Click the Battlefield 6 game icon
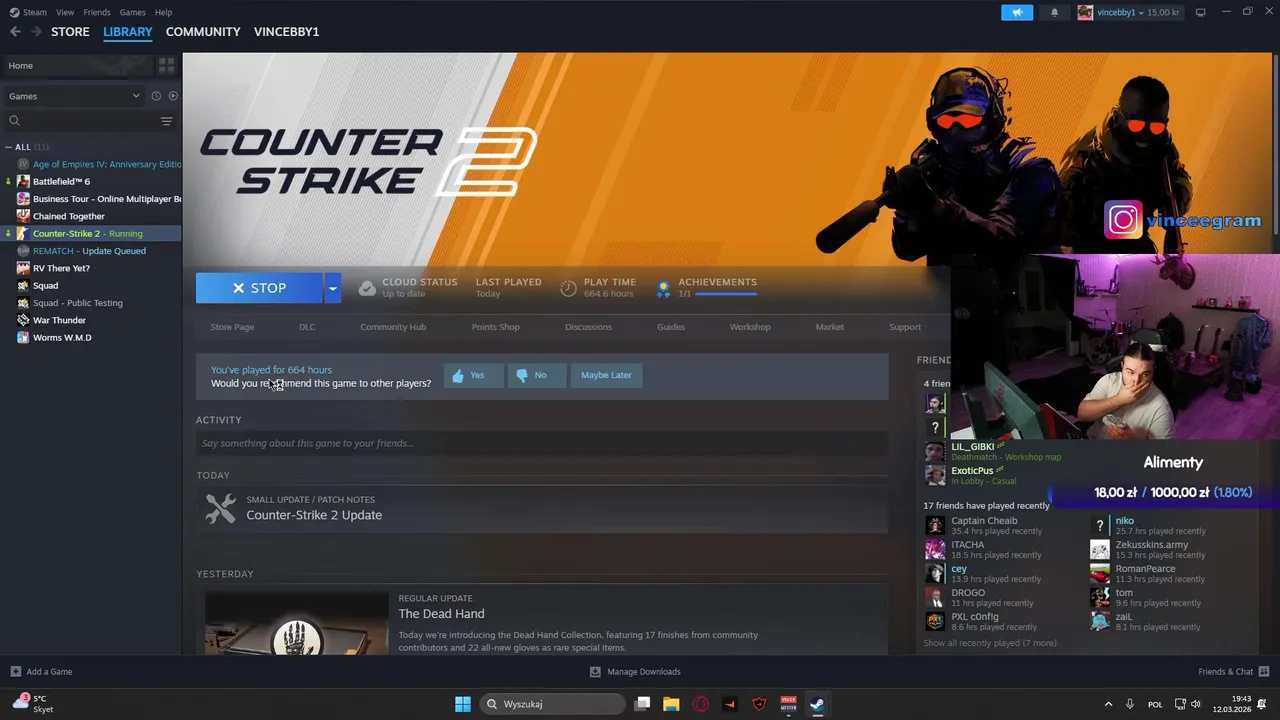 coord(23,181)
